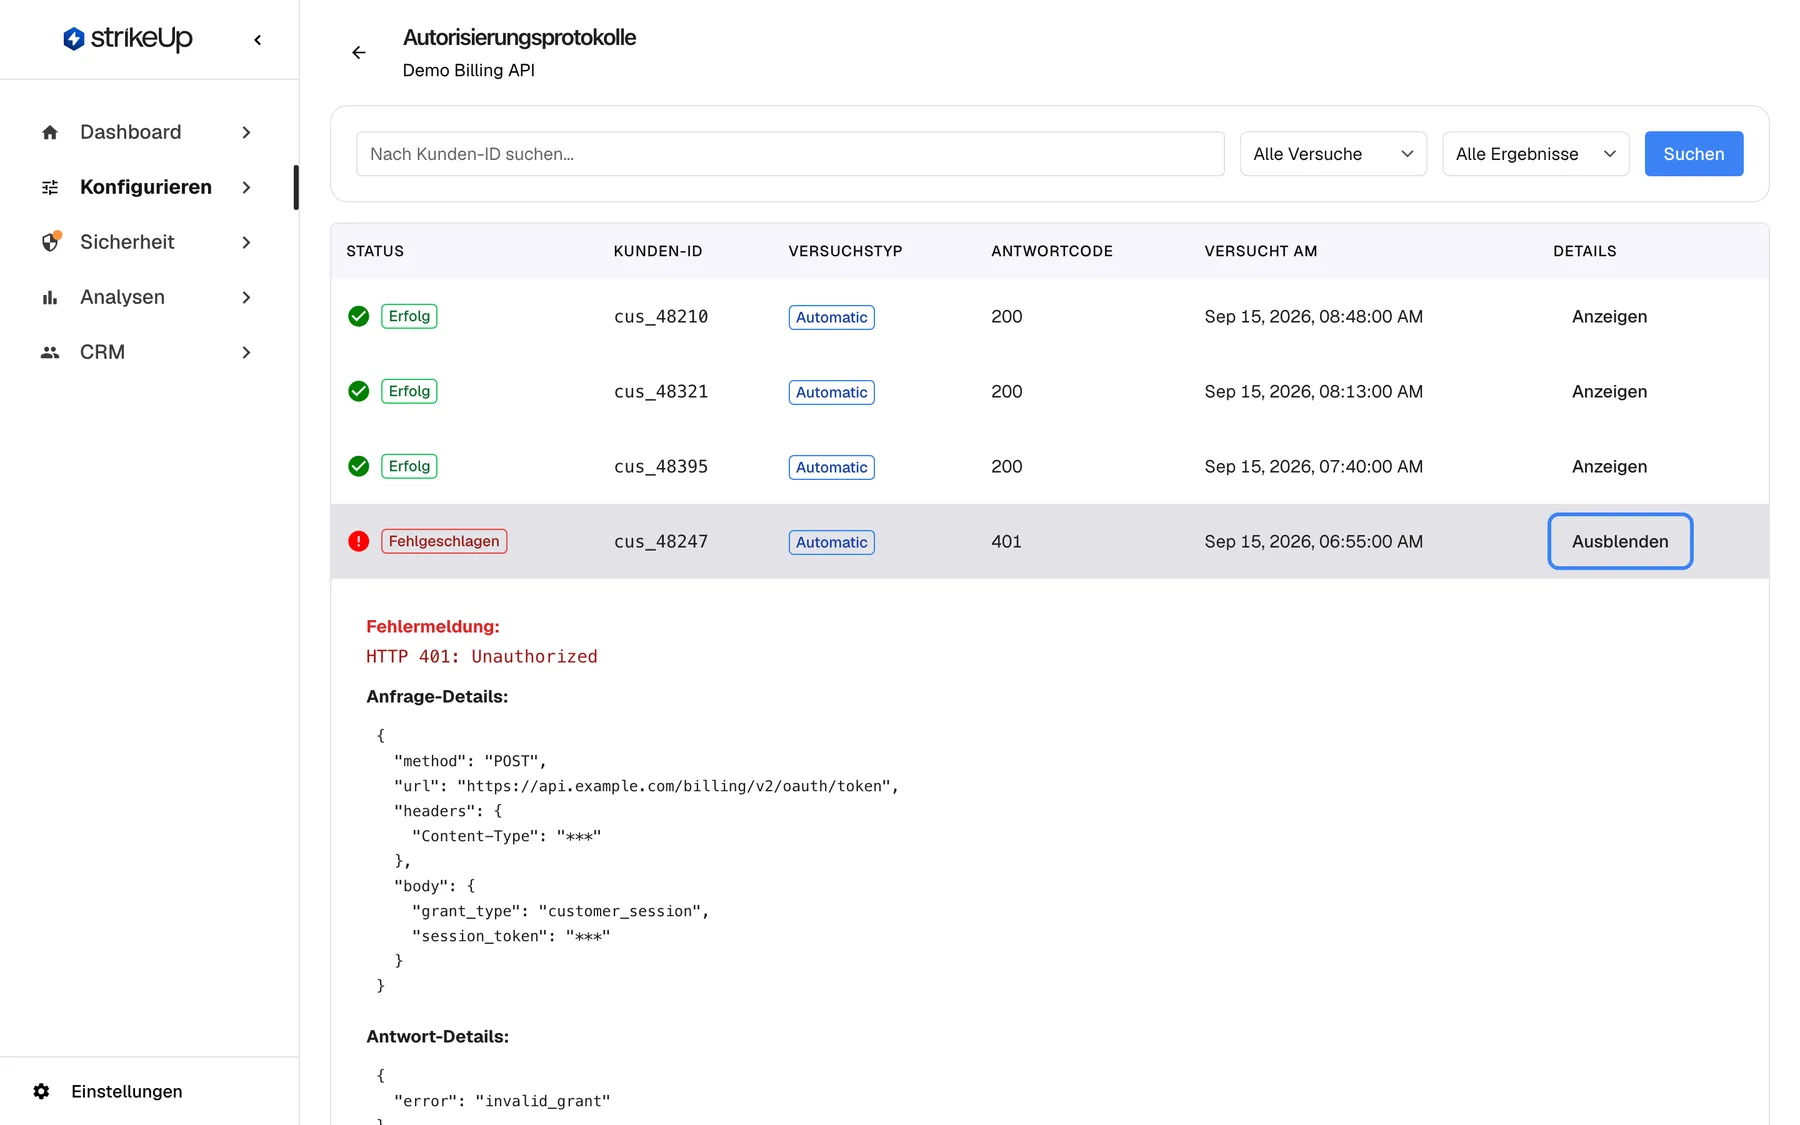Click the success checkmark for cus_48395
Screen dimensions: 1800x1125
coord(359,467)
